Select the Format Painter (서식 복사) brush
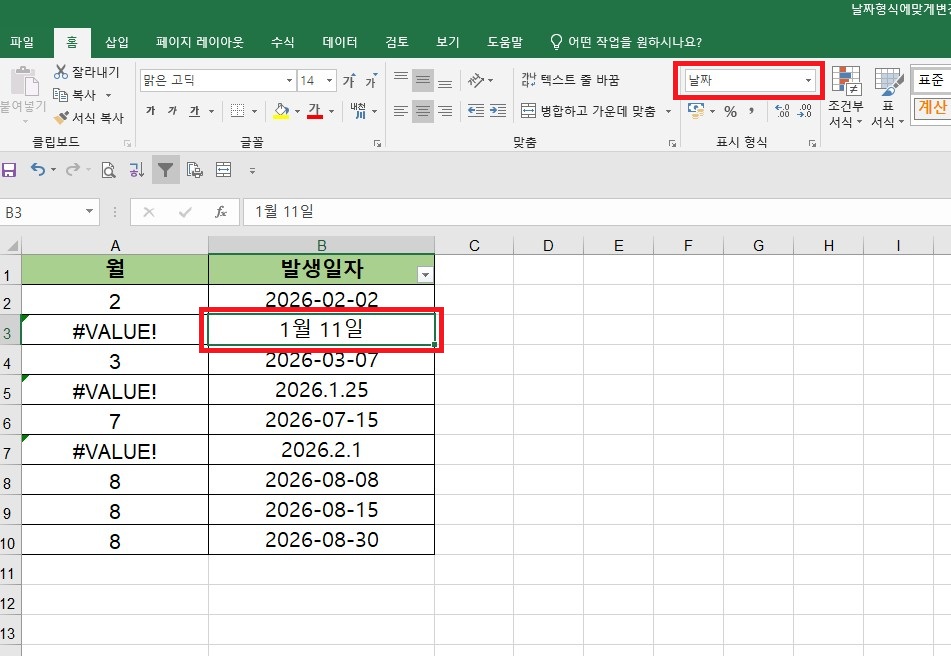Image resolution: width=951 pixels, height=656 pixels. (61, 118)
